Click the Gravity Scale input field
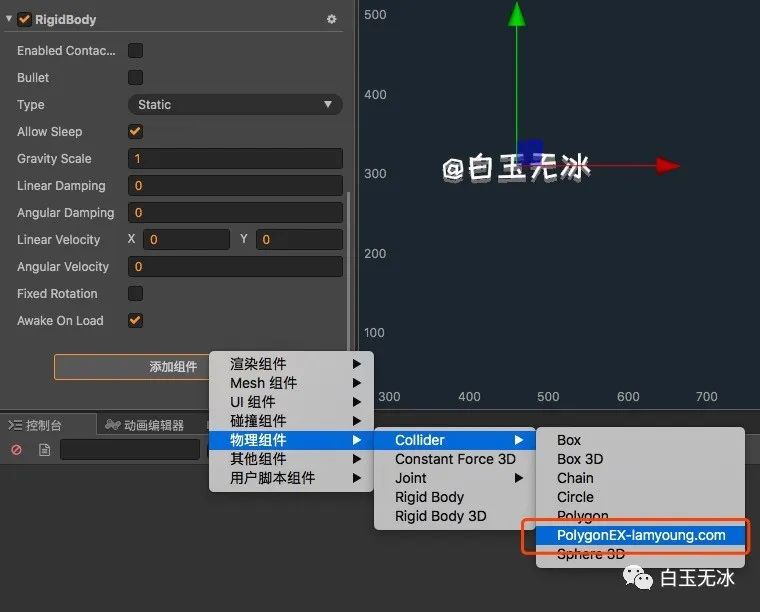This screenshot has width=760, height=612. tap(235, 158)
